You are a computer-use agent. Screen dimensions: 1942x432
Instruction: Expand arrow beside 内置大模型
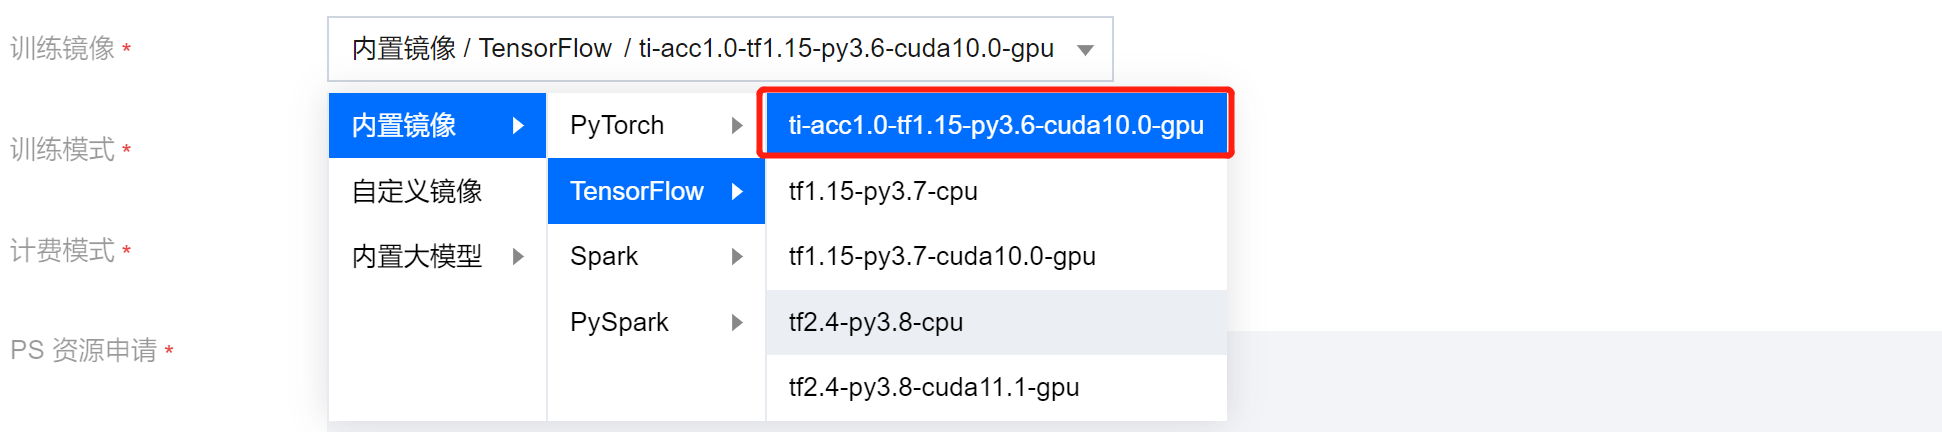point(518,257)
